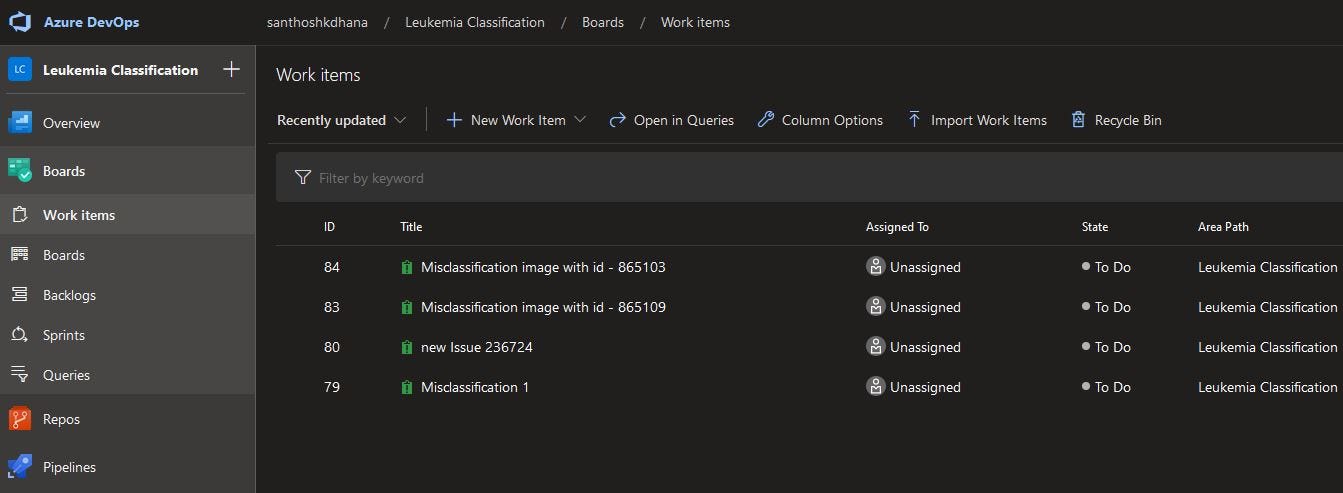This screenshot has height=493, width=1343.
Task: Click To Do state in row 83
Action: pos(1106,307)
